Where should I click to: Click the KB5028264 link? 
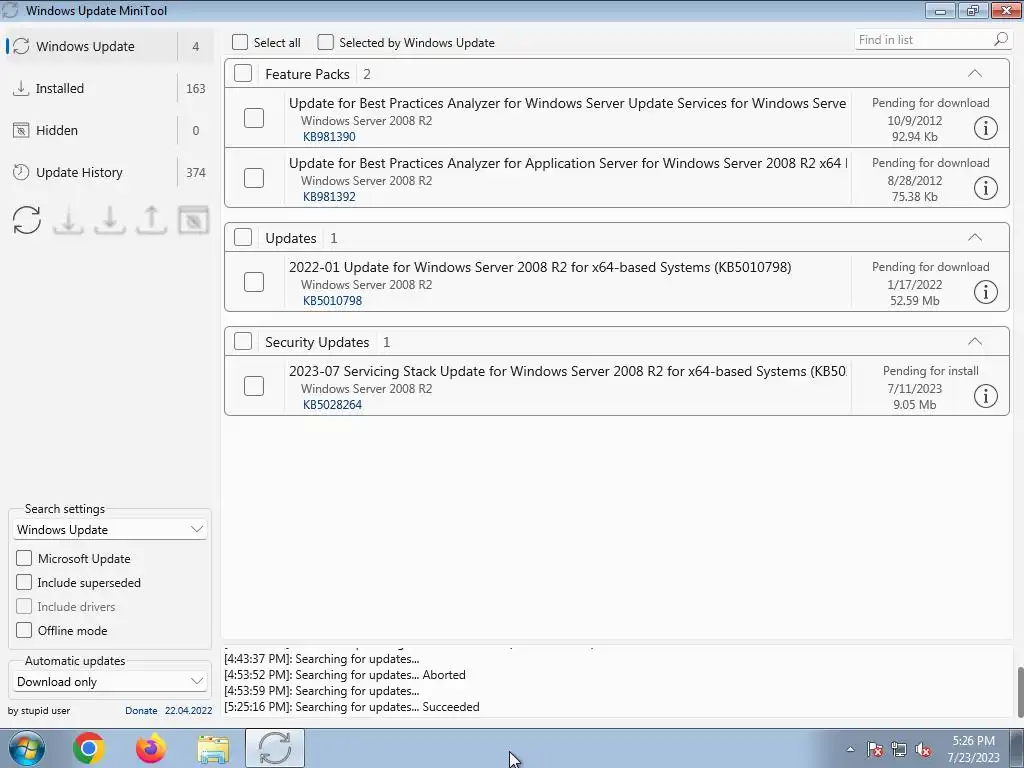click(x=332, y=405)
